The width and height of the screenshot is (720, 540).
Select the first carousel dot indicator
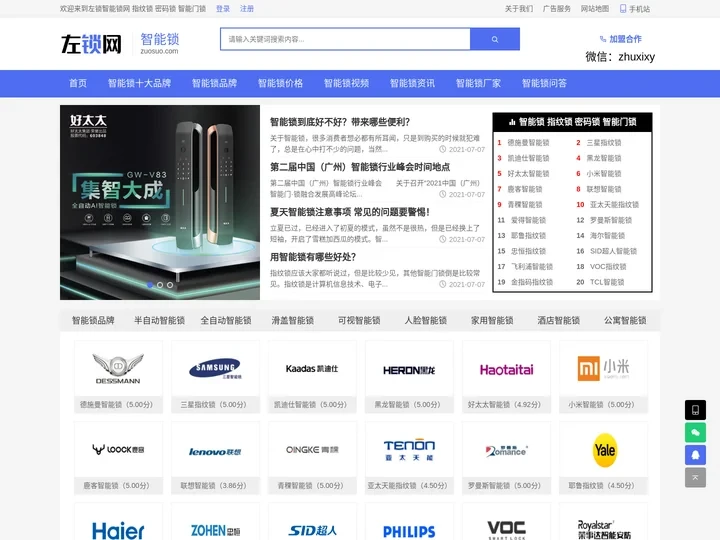click(150, 285)
